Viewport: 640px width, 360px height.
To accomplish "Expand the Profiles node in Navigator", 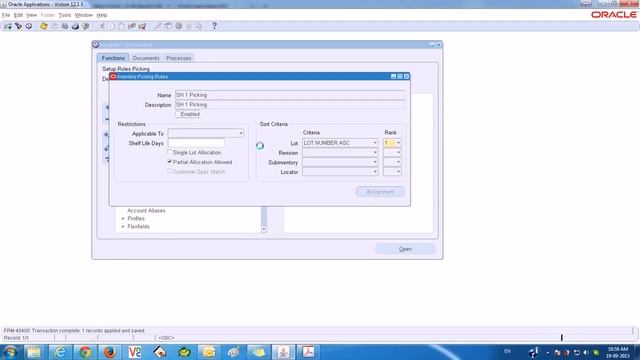I will point(123,219).
